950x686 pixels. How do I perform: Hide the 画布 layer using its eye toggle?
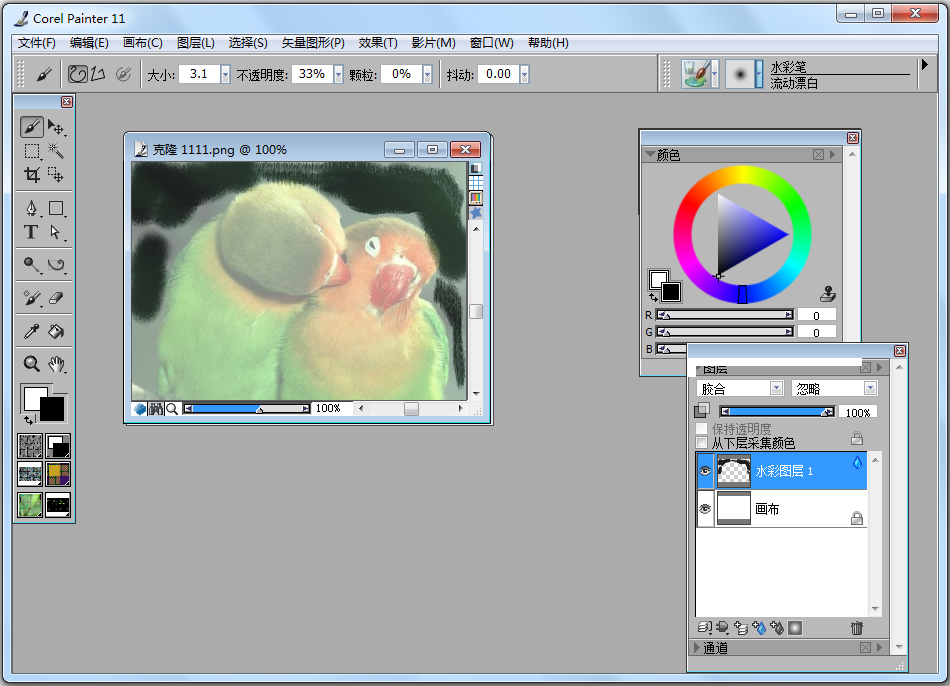tap(705, 508)
